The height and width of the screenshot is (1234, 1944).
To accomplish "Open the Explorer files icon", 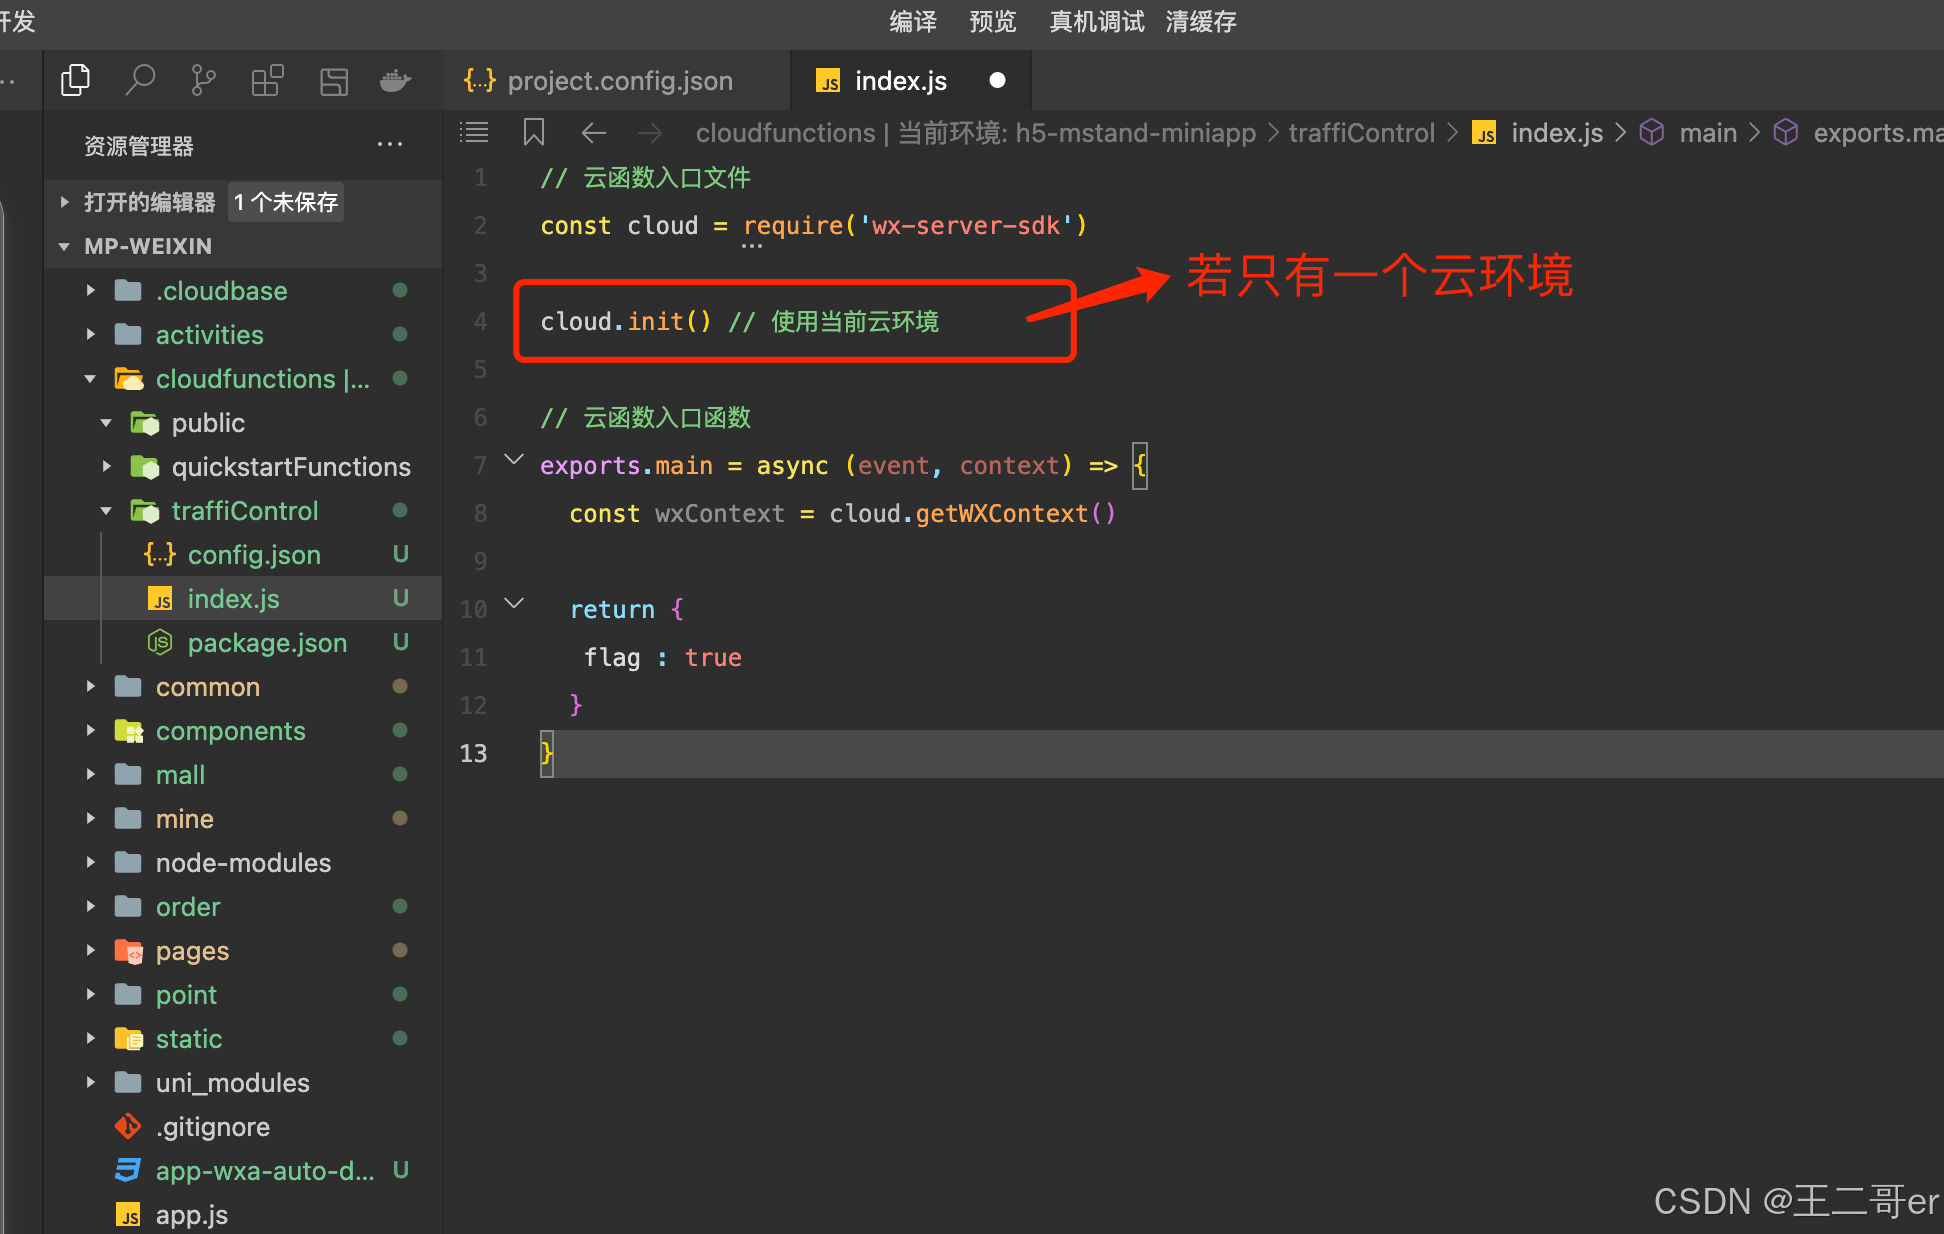I will [x=75, y=80].
